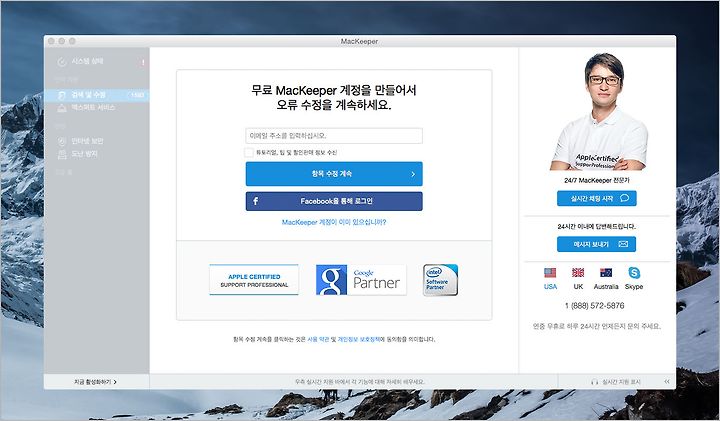Viewport: 720px width, 421px height.
Task: Click the 메시지 보내기 button
Action: click(596, 244)
